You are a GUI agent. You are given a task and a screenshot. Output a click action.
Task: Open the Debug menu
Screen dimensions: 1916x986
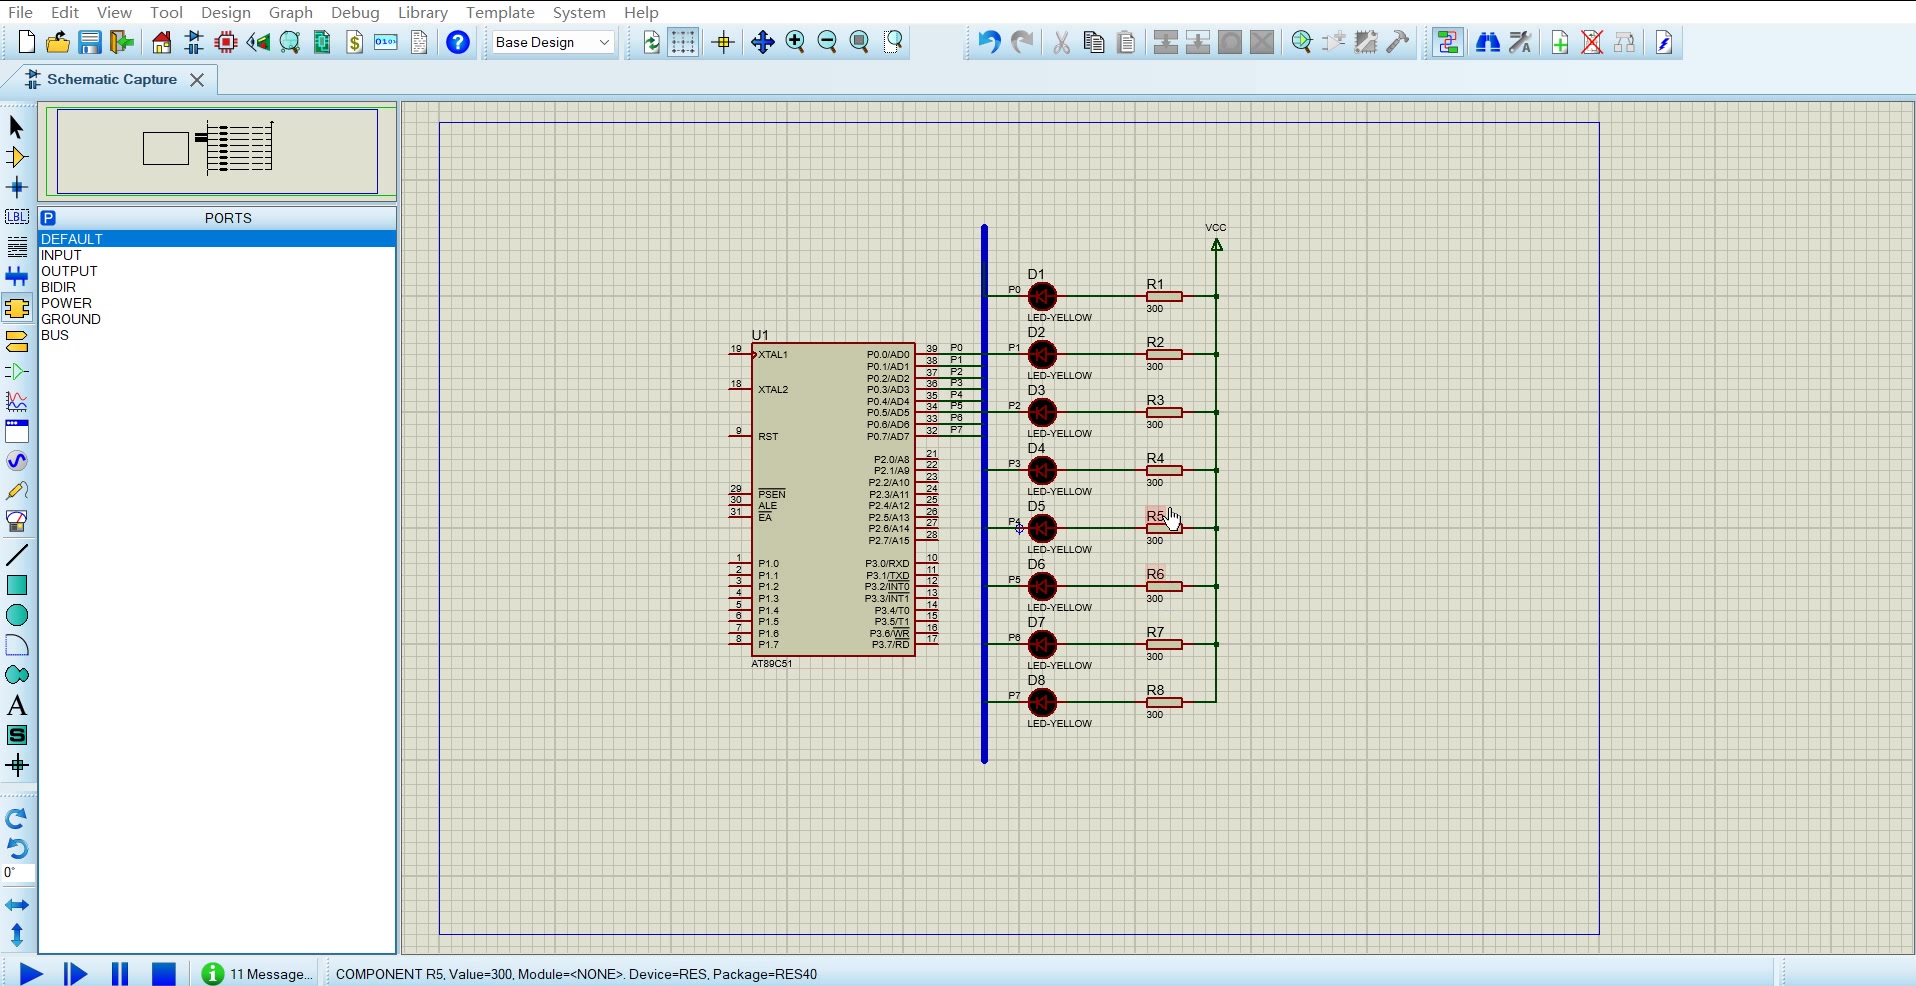(x=355, y=12)
